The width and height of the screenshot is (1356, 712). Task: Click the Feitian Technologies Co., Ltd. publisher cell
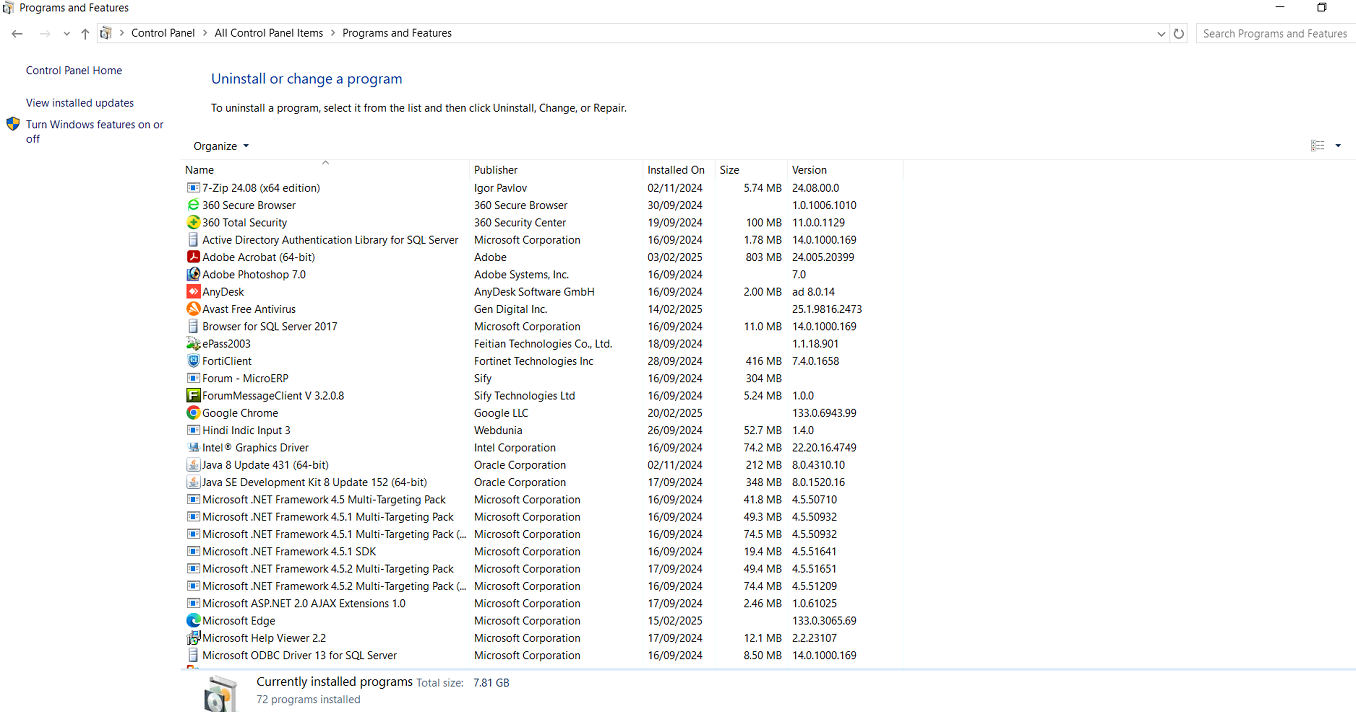[x=543, y=344]
